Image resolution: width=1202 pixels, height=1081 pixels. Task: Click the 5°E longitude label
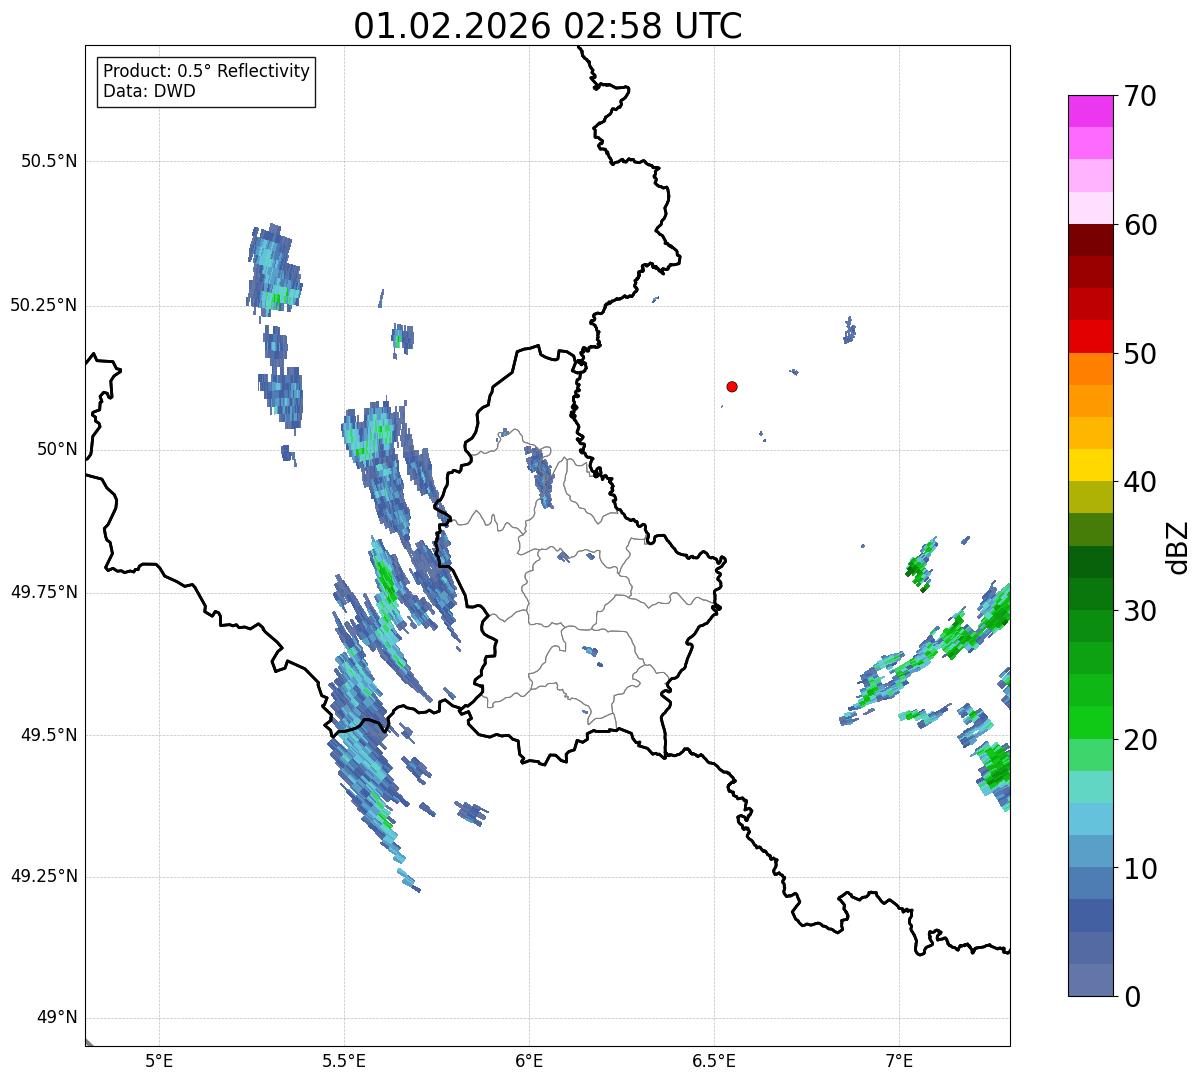click(x=159, y=1061)
